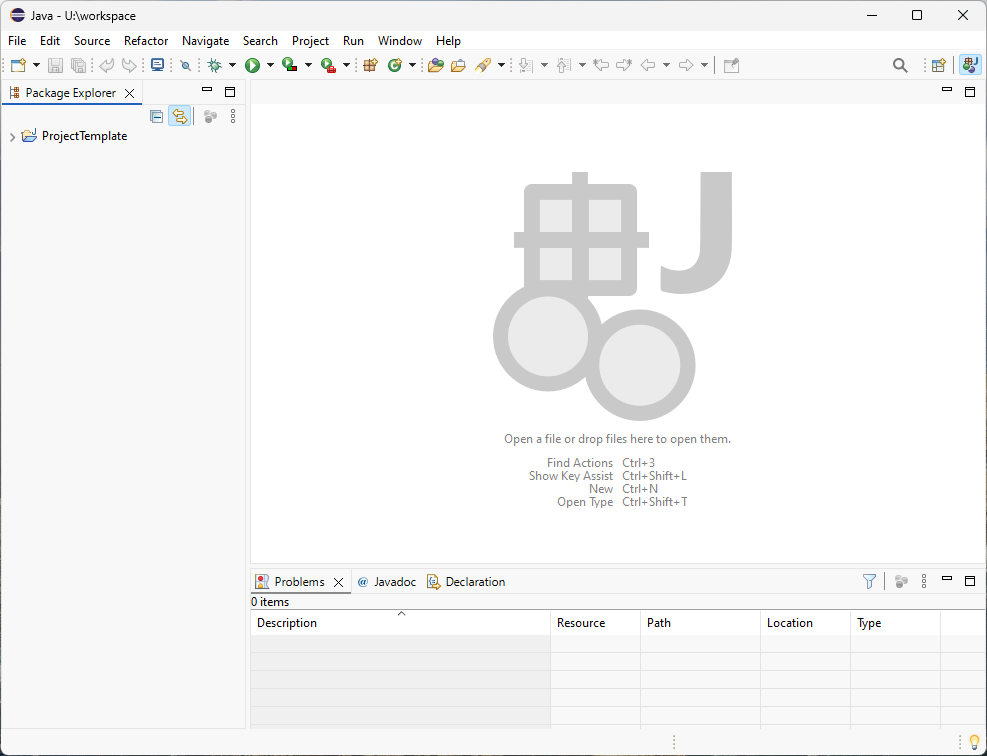Open the toolbar search magnifier

[x=900, y=65]
